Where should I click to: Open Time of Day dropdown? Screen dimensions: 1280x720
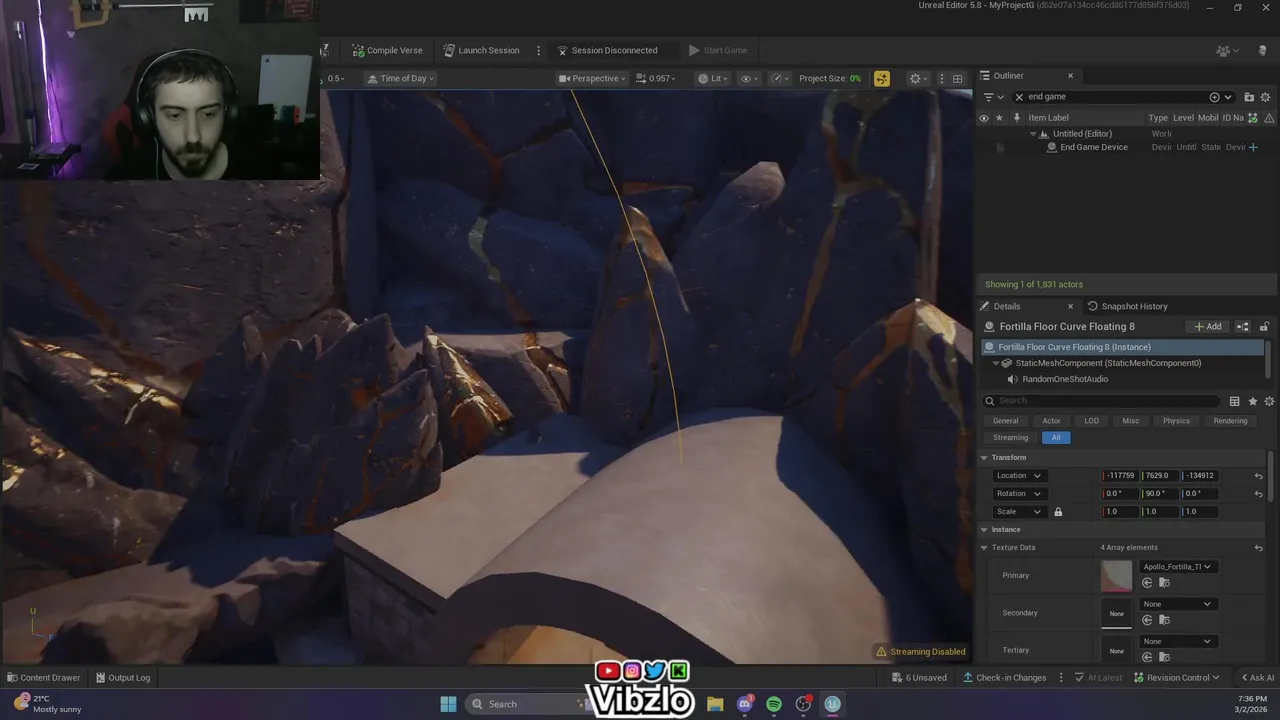coord(400,78)
